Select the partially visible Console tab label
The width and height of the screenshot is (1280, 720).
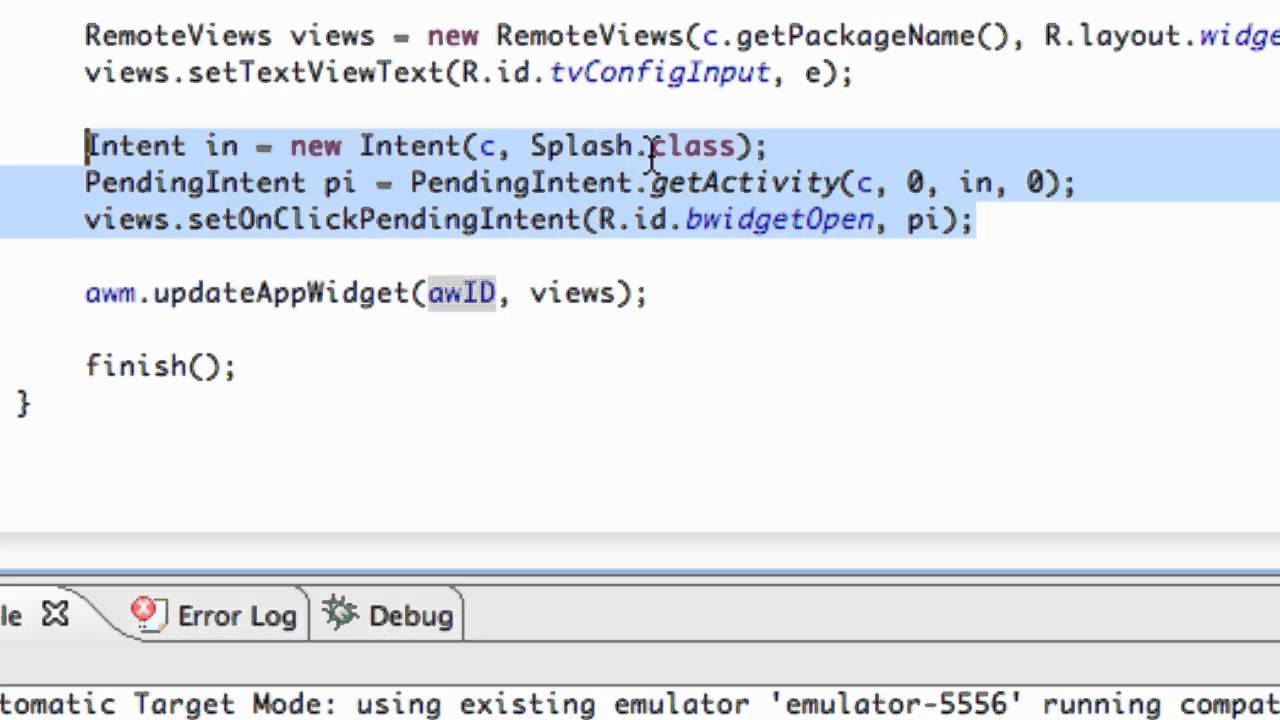[10, 616]
